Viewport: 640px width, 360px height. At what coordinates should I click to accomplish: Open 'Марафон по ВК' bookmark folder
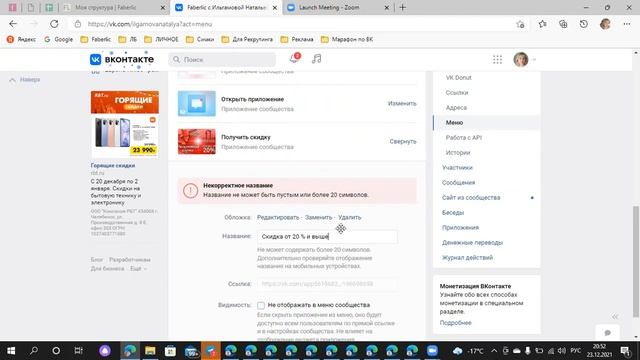(347, 40)
